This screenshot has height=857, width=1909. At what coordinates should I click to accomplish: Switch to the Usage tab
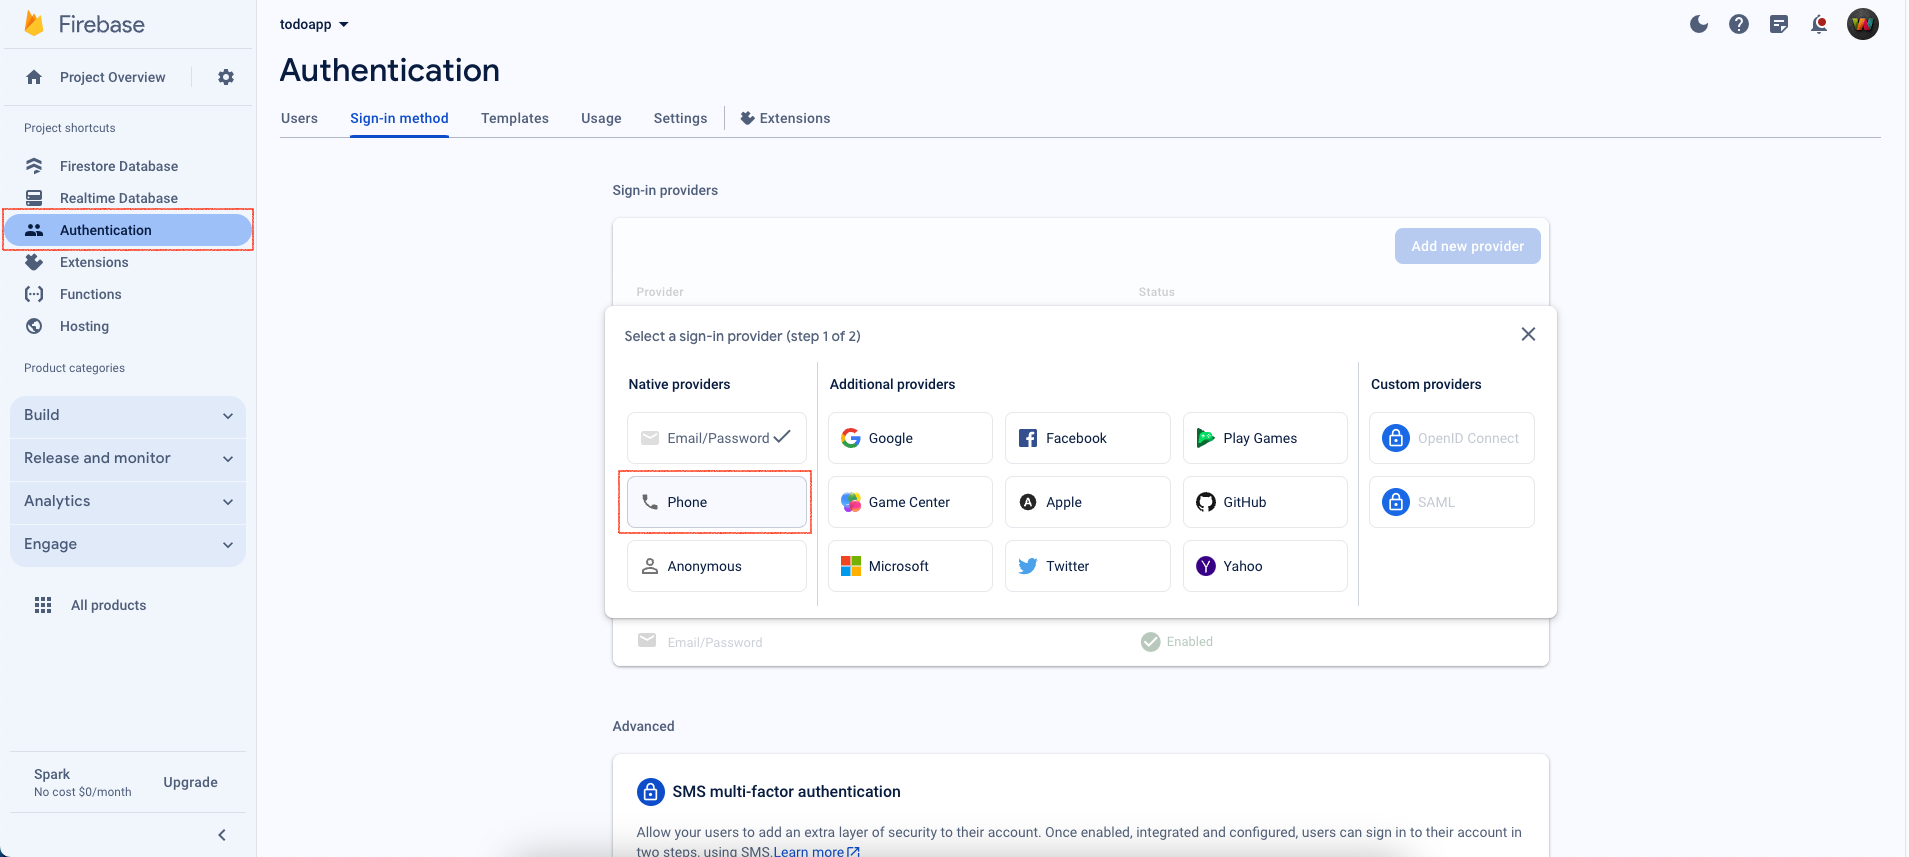point(601,118)
